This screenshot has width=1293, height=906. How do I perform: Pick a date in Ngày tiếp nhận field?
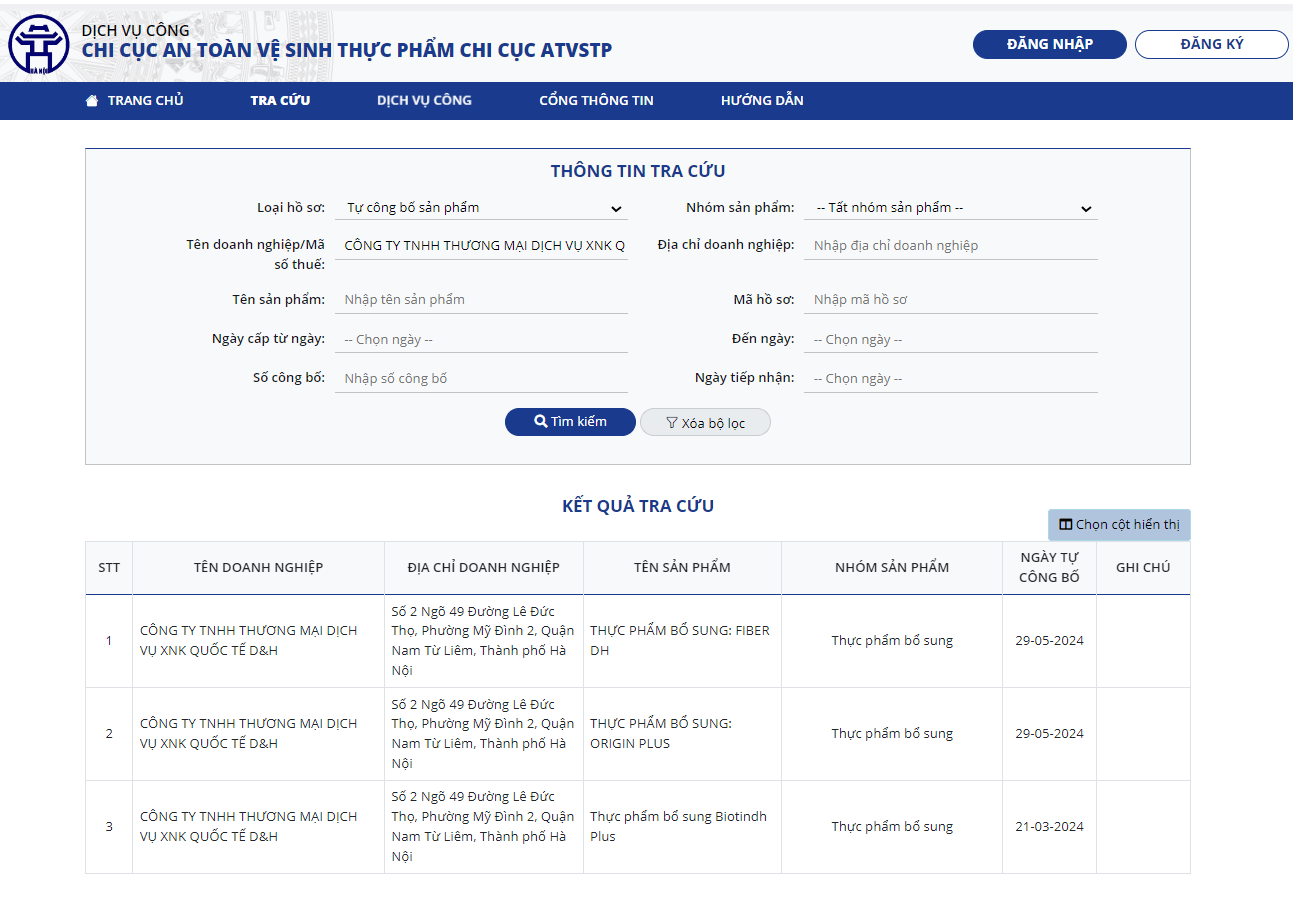(950, 379)
